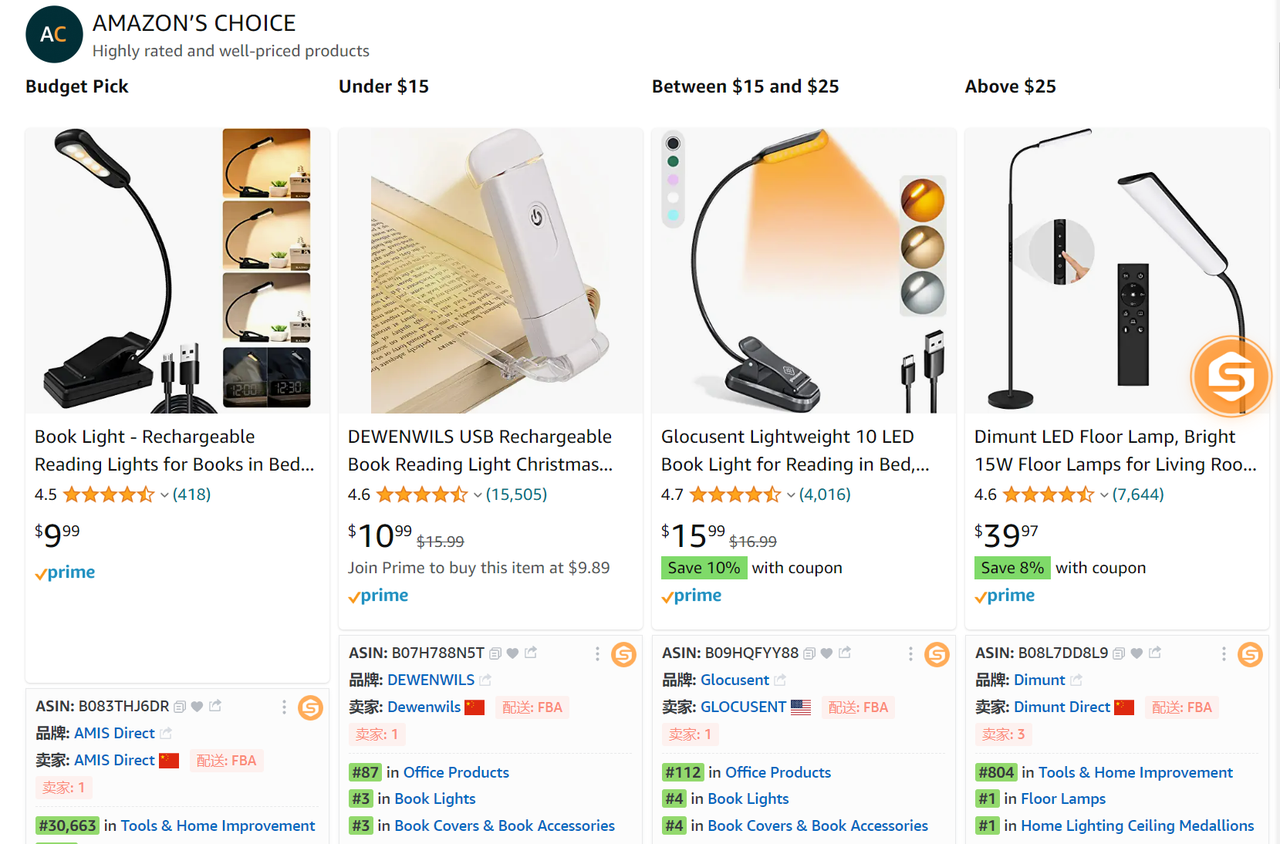This screenshot has height=844, width=1280.
Task: Open the 15,505 reviews link
Action: [x=516, y=494]
